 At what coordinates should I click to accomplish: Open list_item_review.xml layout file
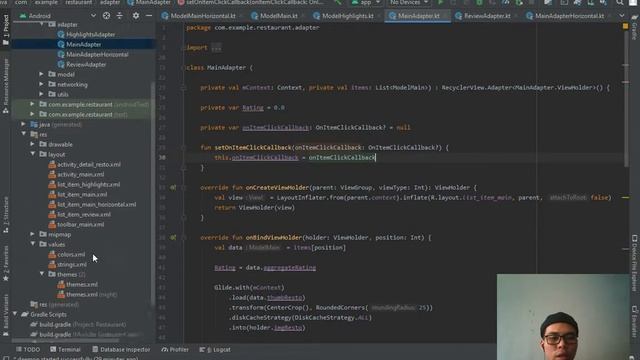(x=79, y=215)
